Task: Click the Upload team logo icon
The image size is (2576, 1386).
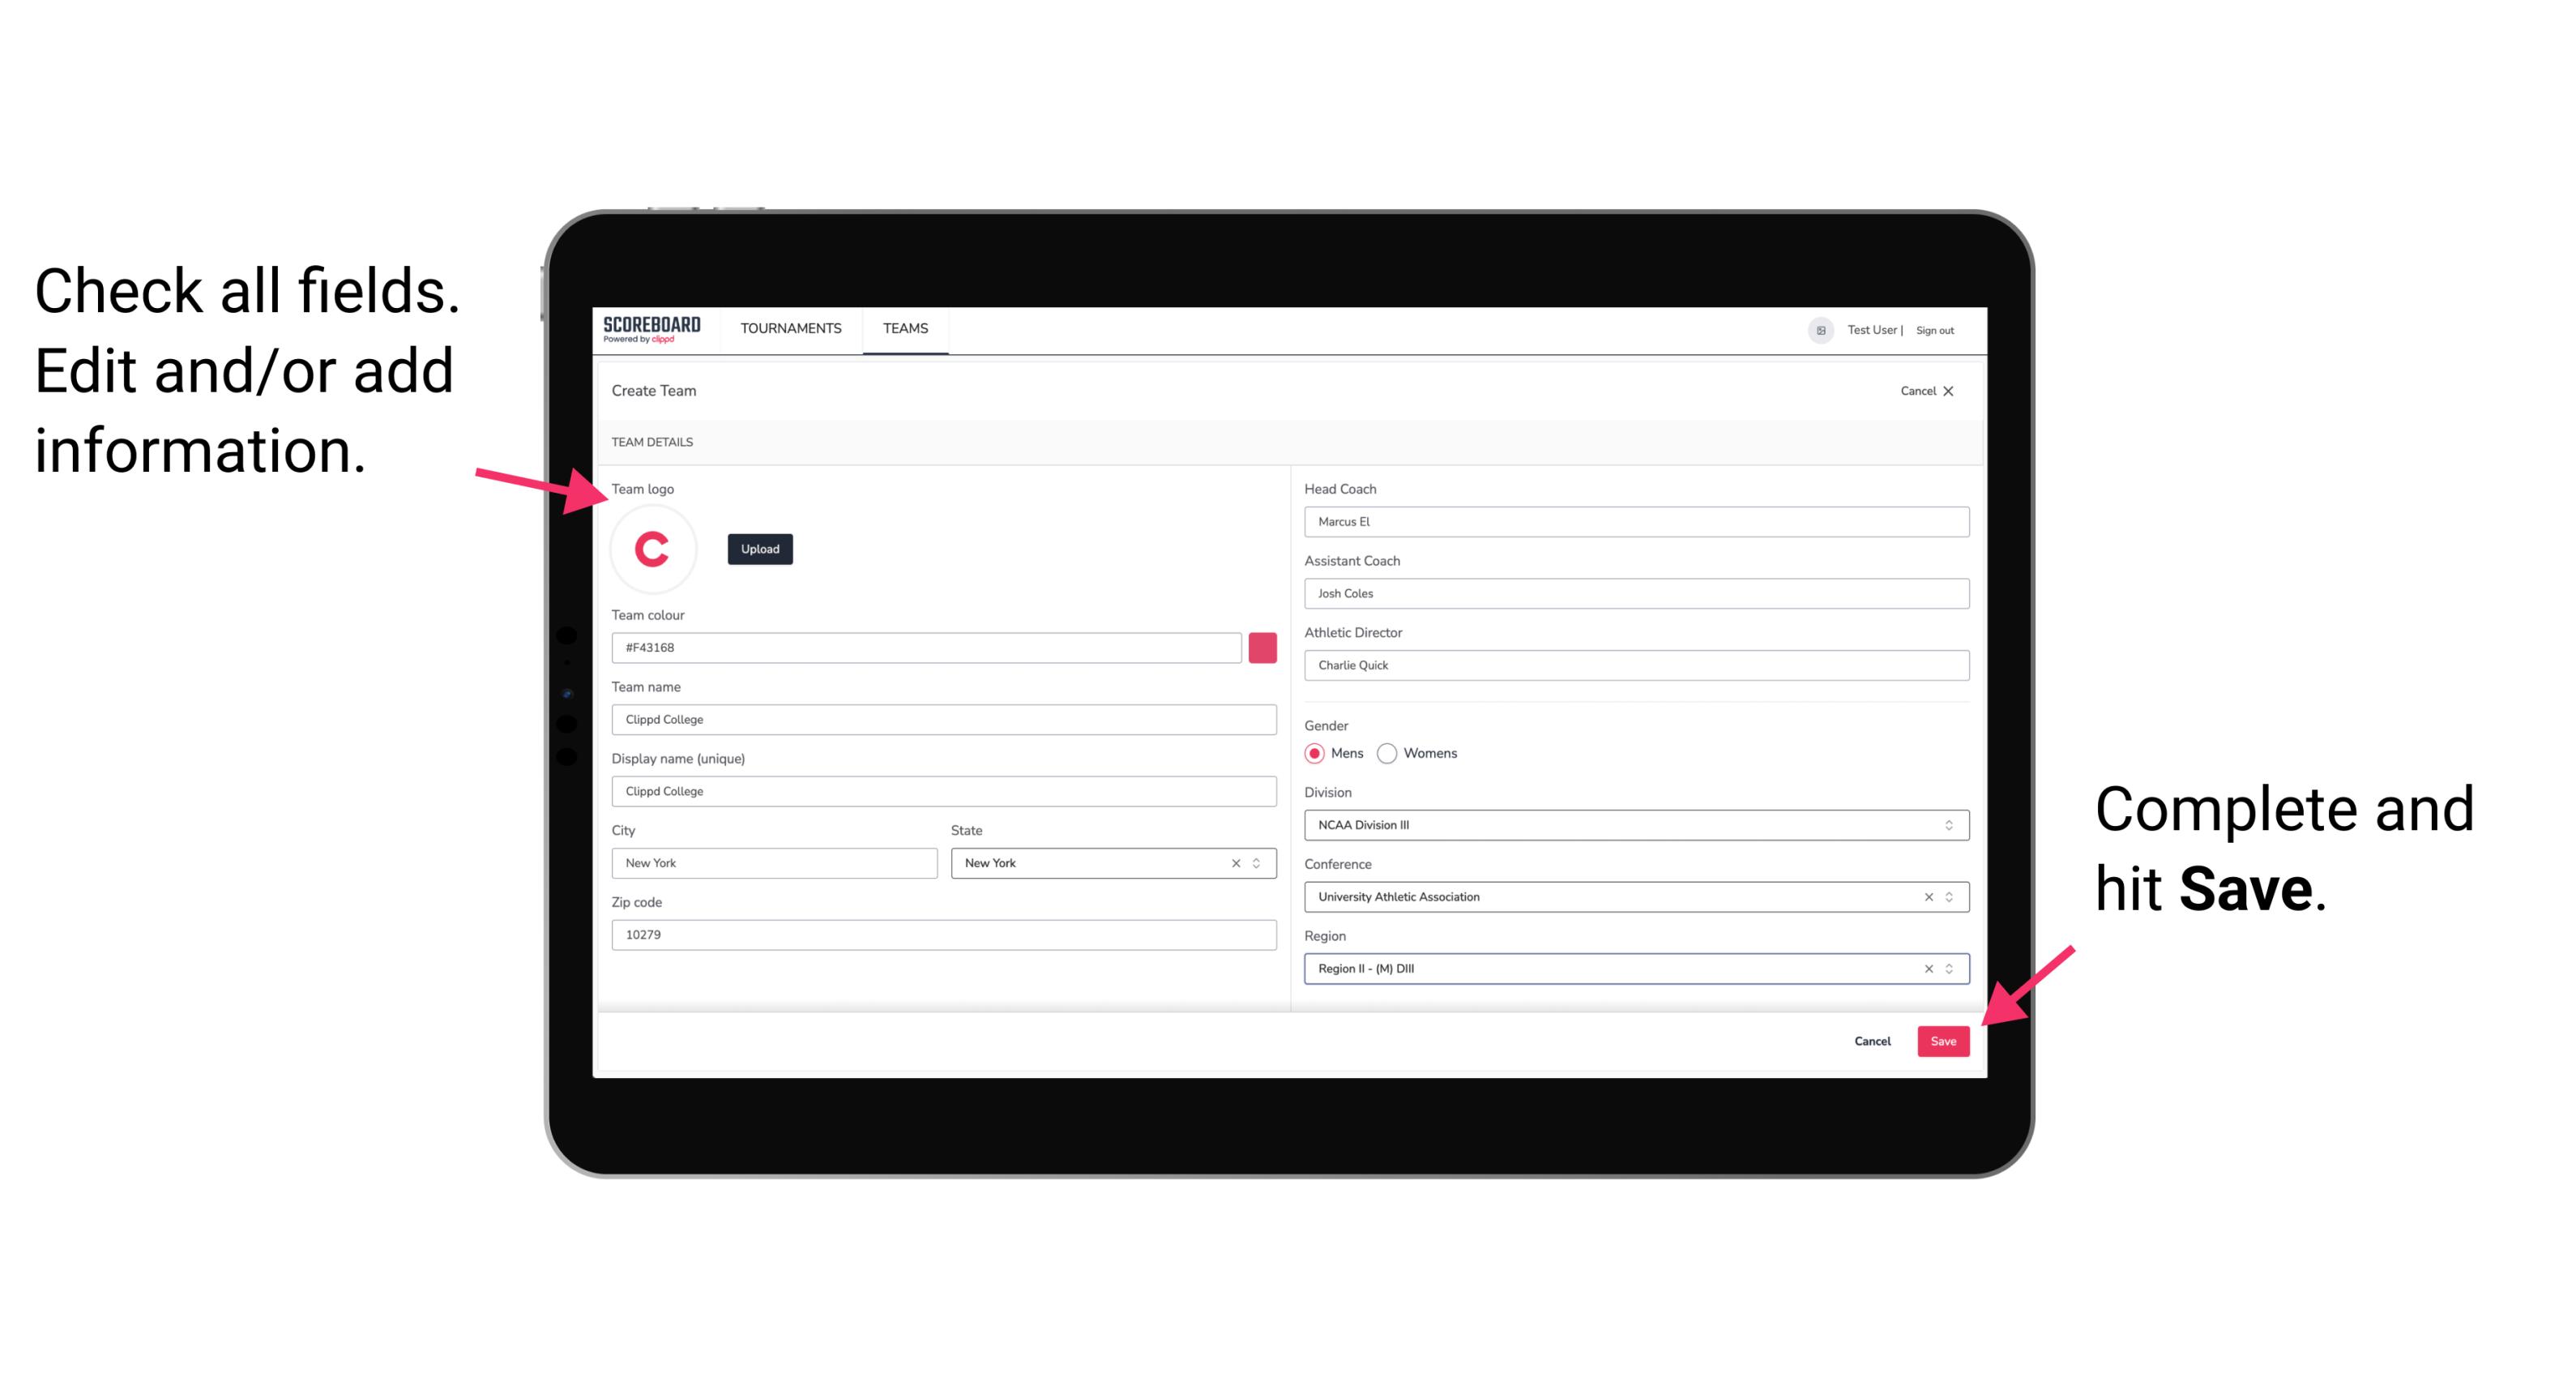Action: [759, 548]
